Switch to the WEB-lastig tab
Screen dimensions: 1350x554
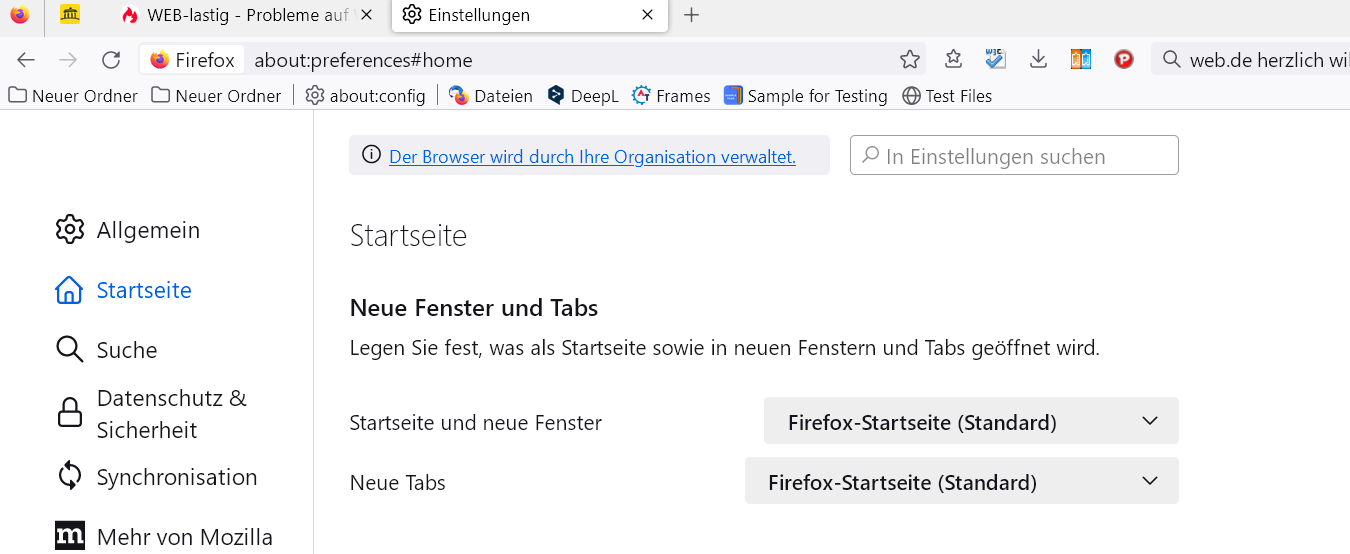(x=245, y=15)
